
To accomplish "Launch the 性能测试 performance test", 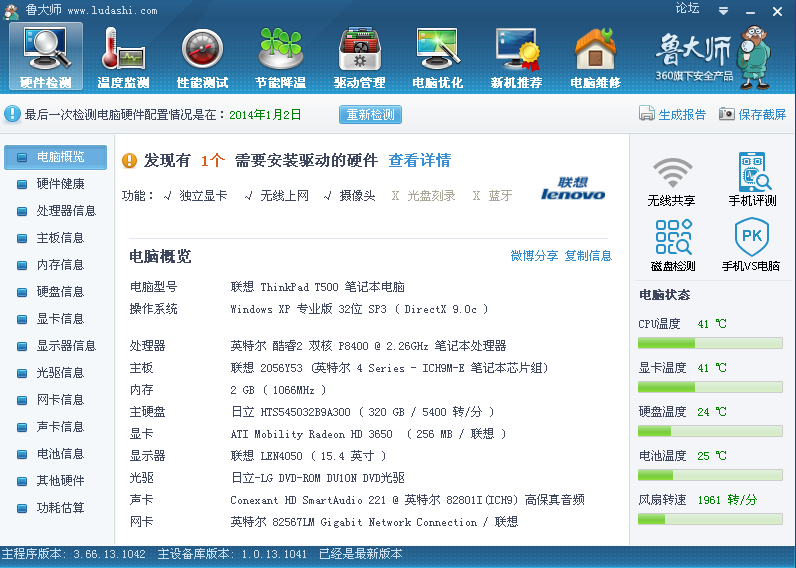I will [202, 56].
